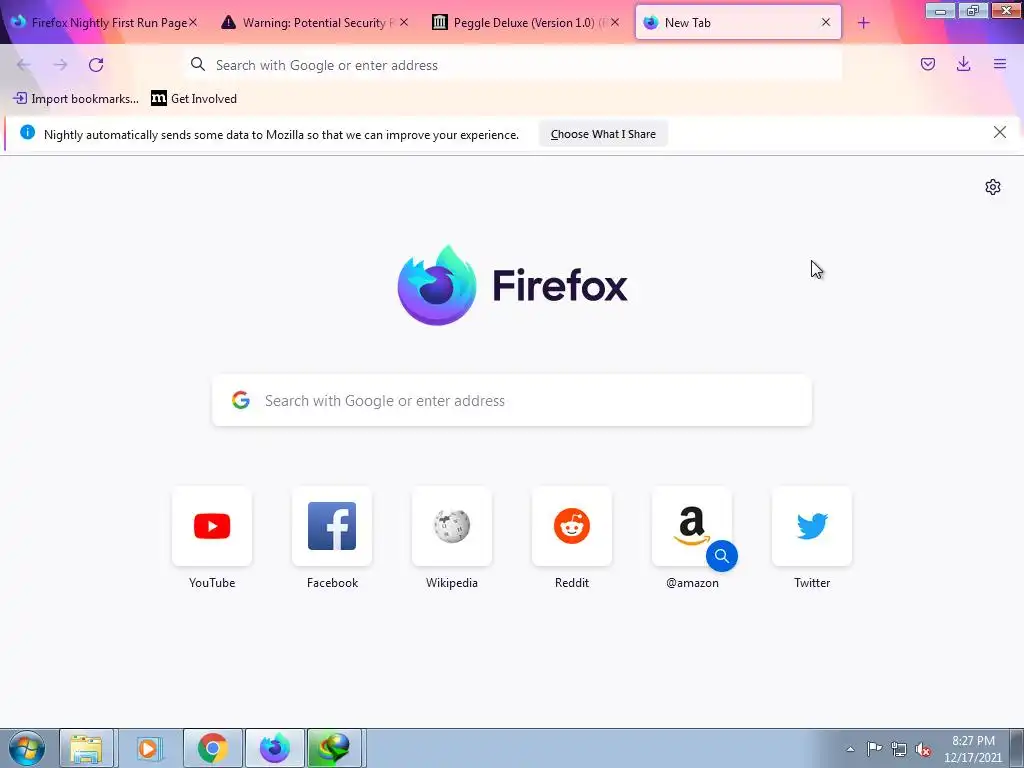Open the Reddit shortcut tile
Screen dimensions: 1024x768
tap(572, 526)
